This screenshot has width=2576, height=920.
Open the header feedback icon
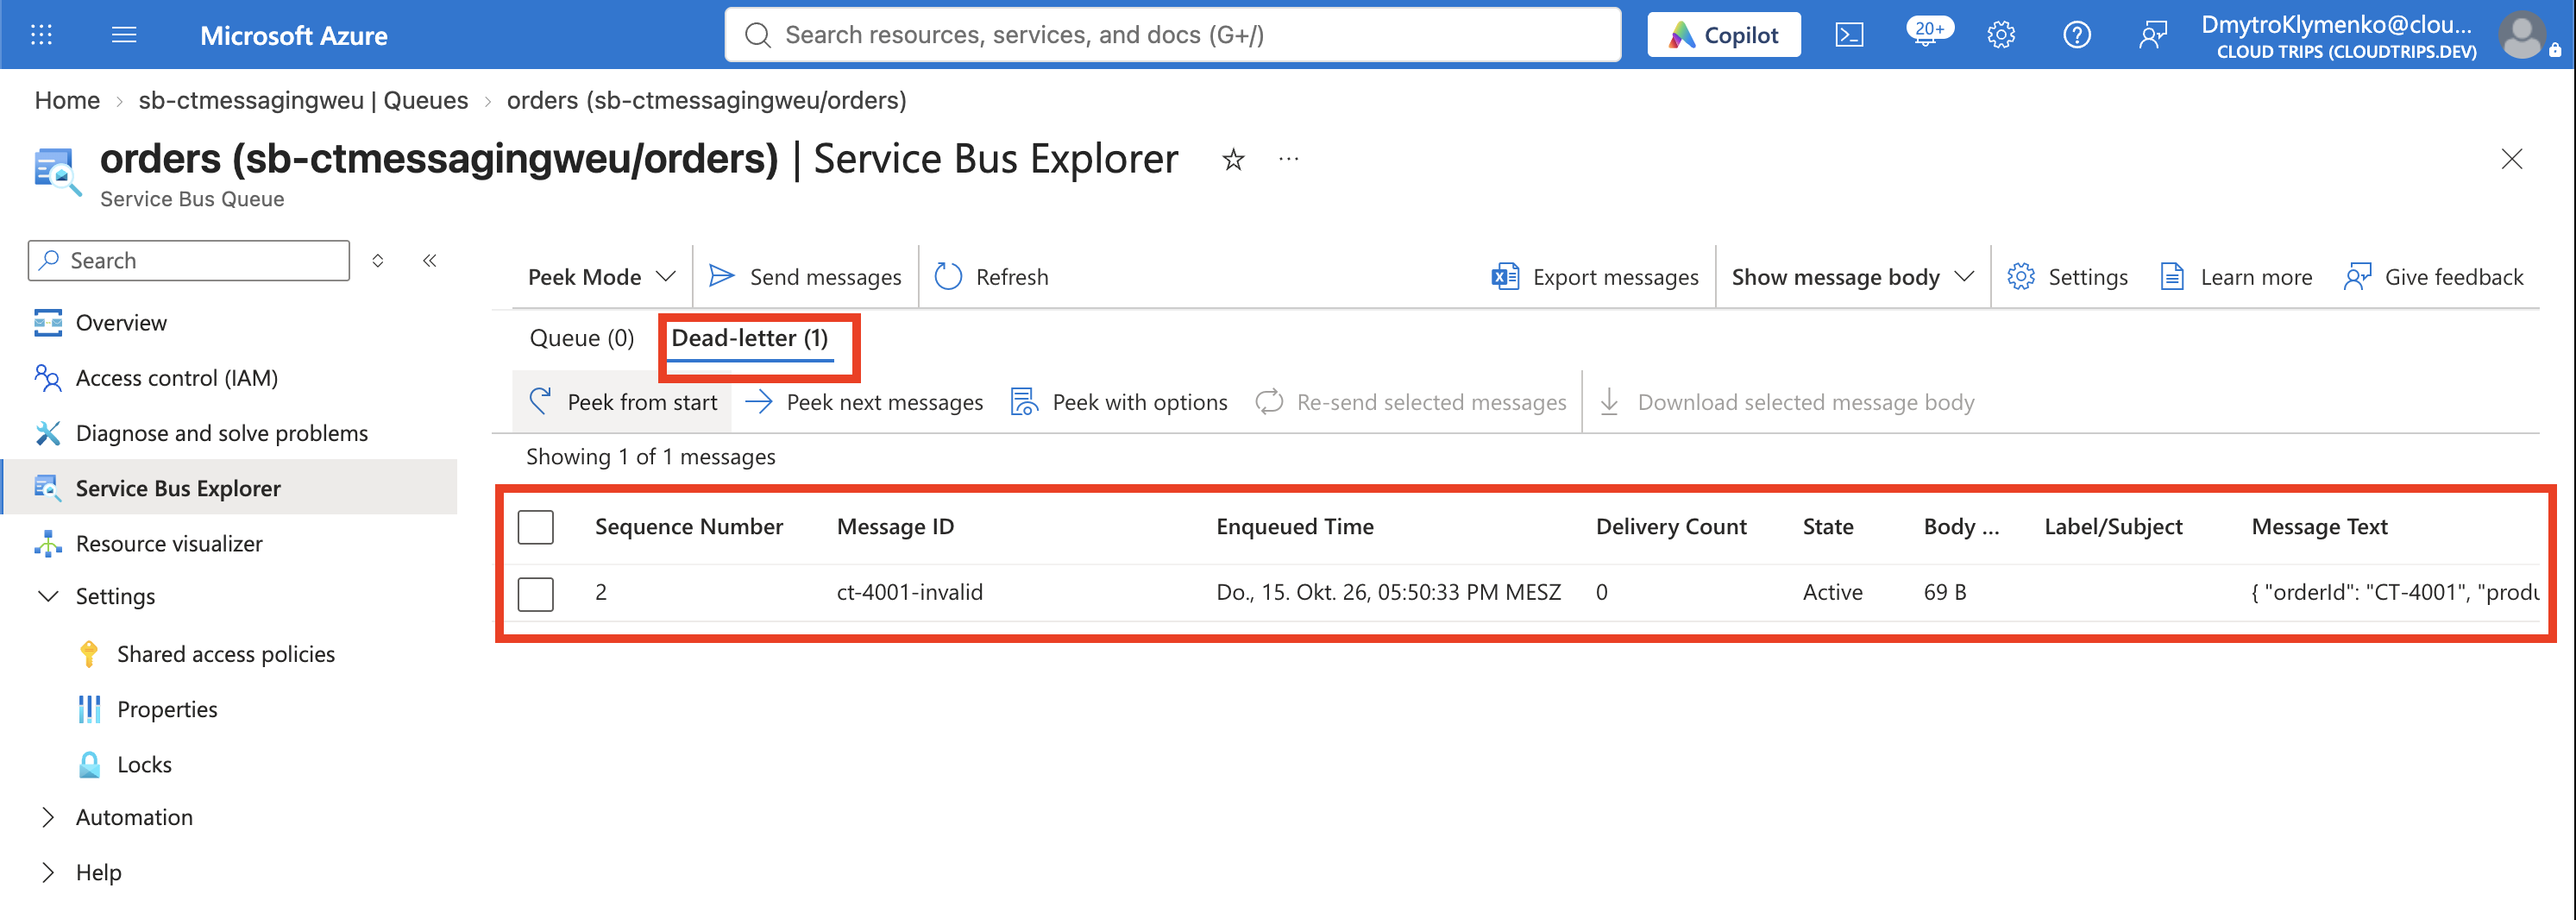pos(2153,35)
